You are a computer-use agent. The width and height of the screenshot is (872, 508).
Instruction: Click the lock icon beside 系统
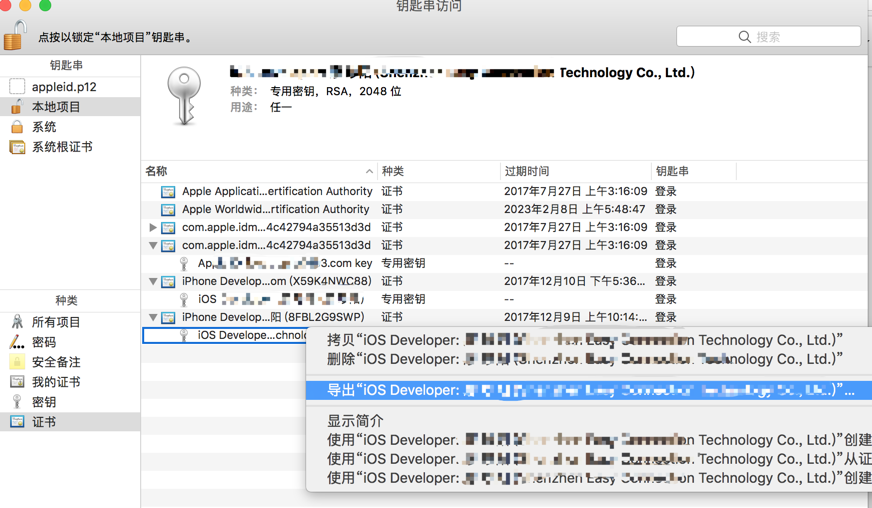(17, 127)
